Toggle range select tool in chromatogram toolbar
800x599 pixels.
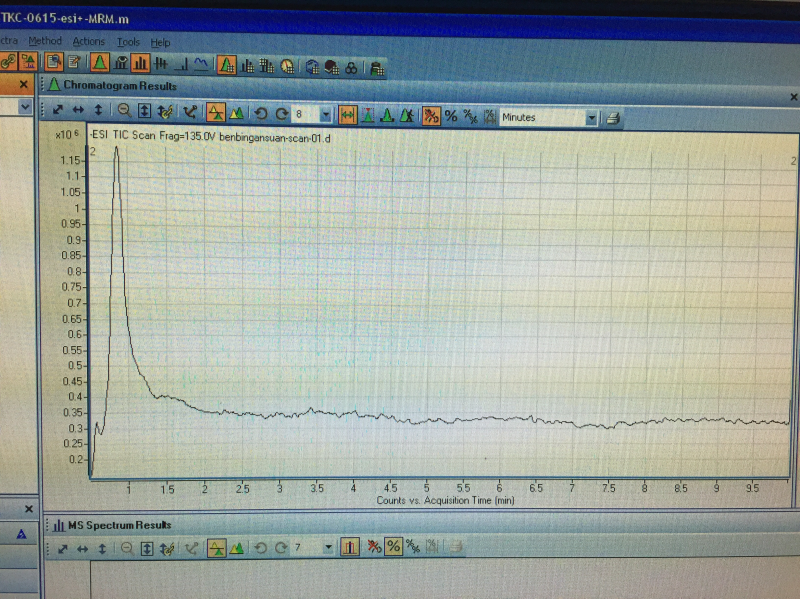click(347, 115)
